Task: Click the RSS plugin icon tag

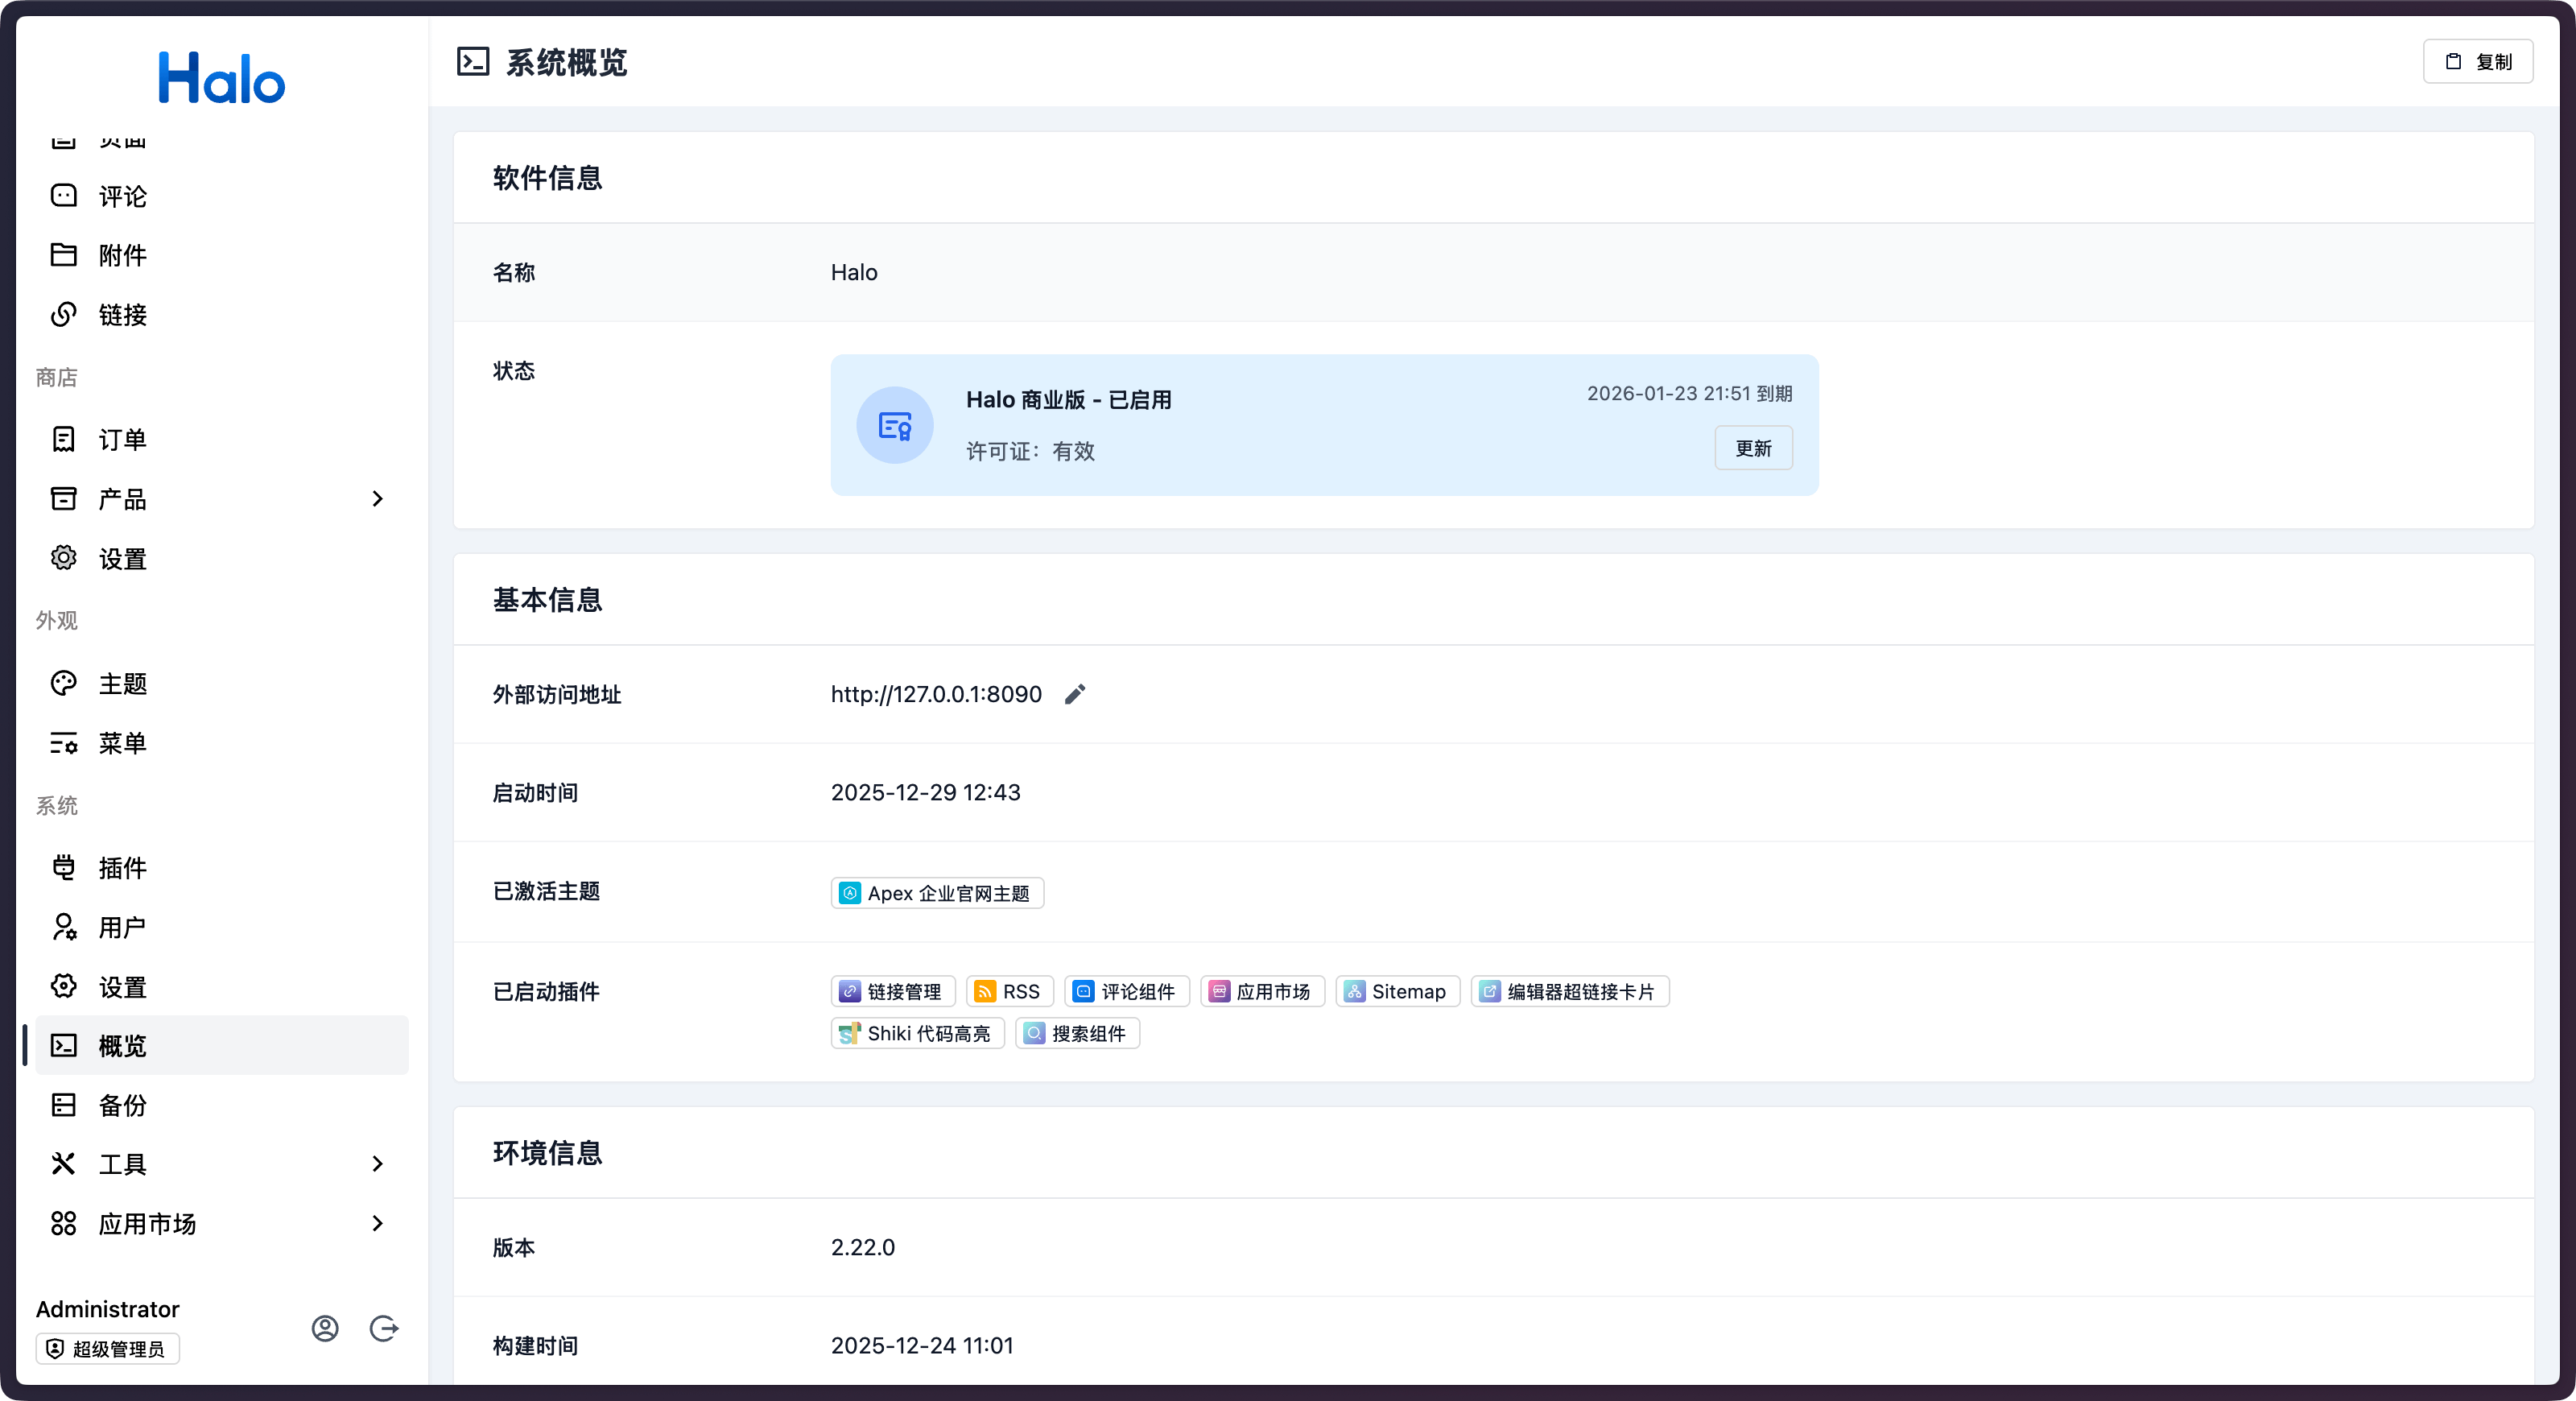Action: (x=985, y=991)
